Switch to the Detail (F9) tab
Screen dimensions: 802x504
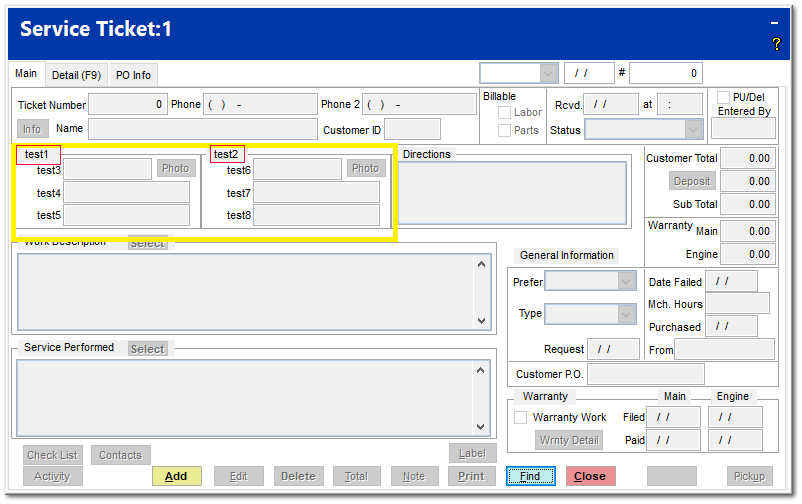click(77, 75)
